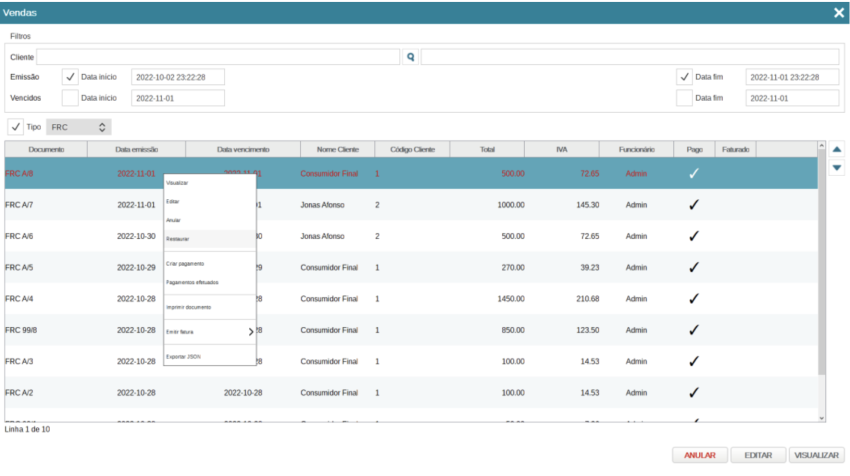850x476 pixels.
Task: Click the Pago checkmark in the FRC A/8 row
Action: (694, 173)
